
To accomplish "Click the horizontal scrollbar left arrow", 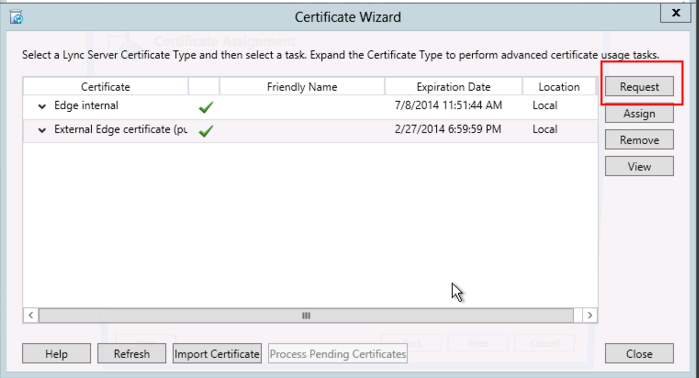I will point(31,316).
